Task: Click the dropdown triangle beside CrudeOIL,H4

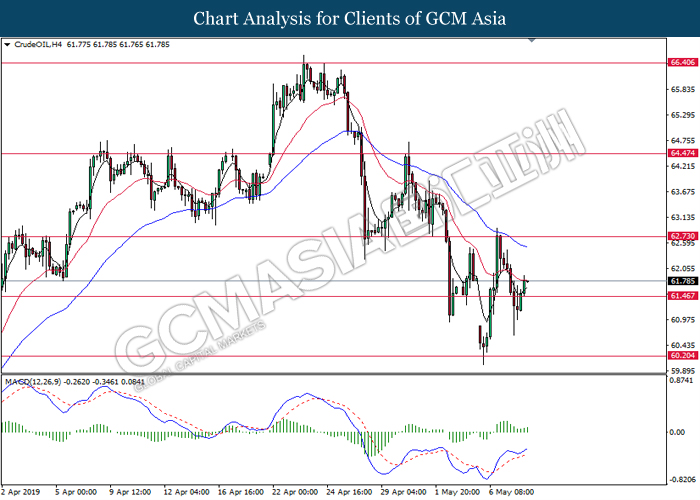Action: pyautogui.click(x=7, y=45)
